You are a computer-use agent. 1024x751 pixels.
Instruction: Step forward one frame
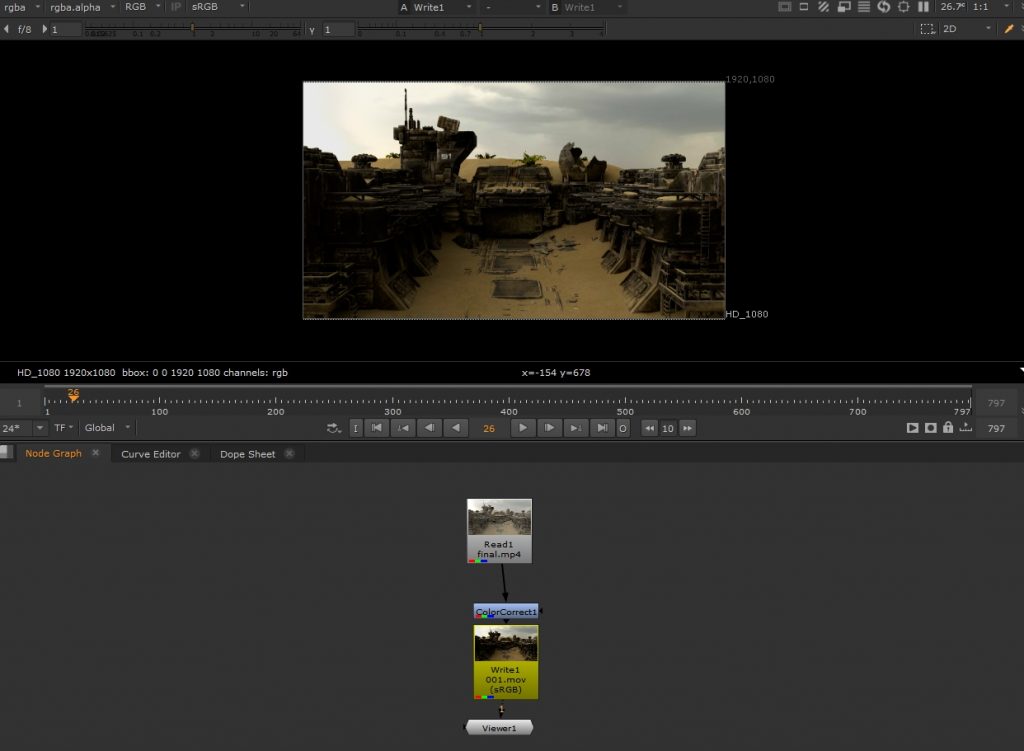(x=549, y=428)
